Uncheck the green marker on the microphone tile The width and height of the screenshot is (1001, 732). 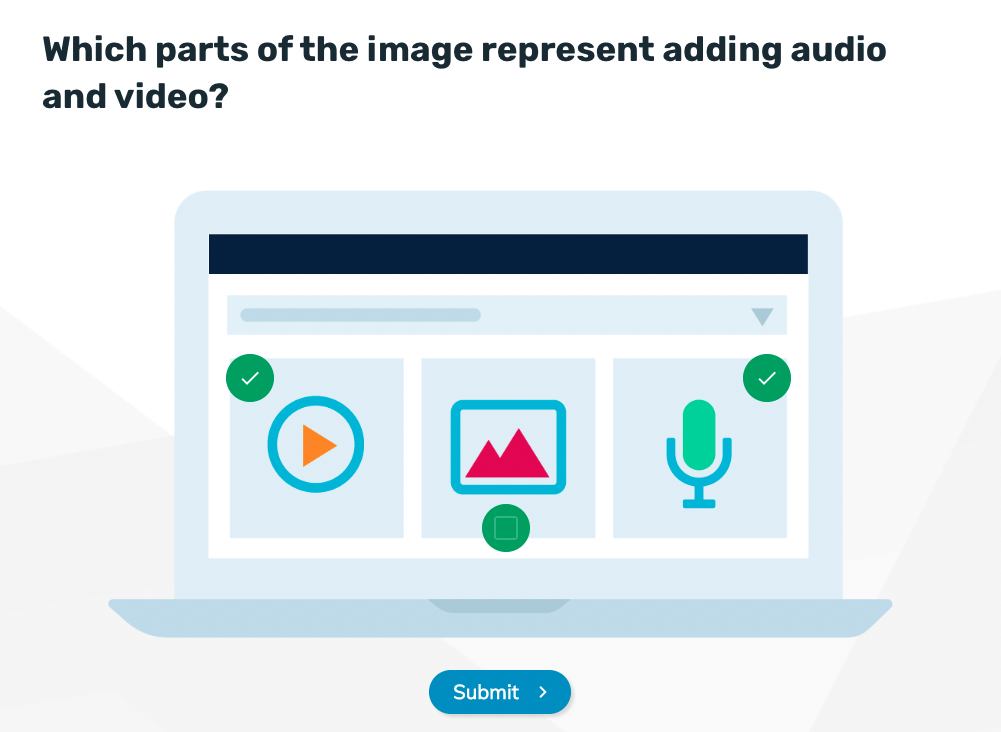tap(767, 378)
